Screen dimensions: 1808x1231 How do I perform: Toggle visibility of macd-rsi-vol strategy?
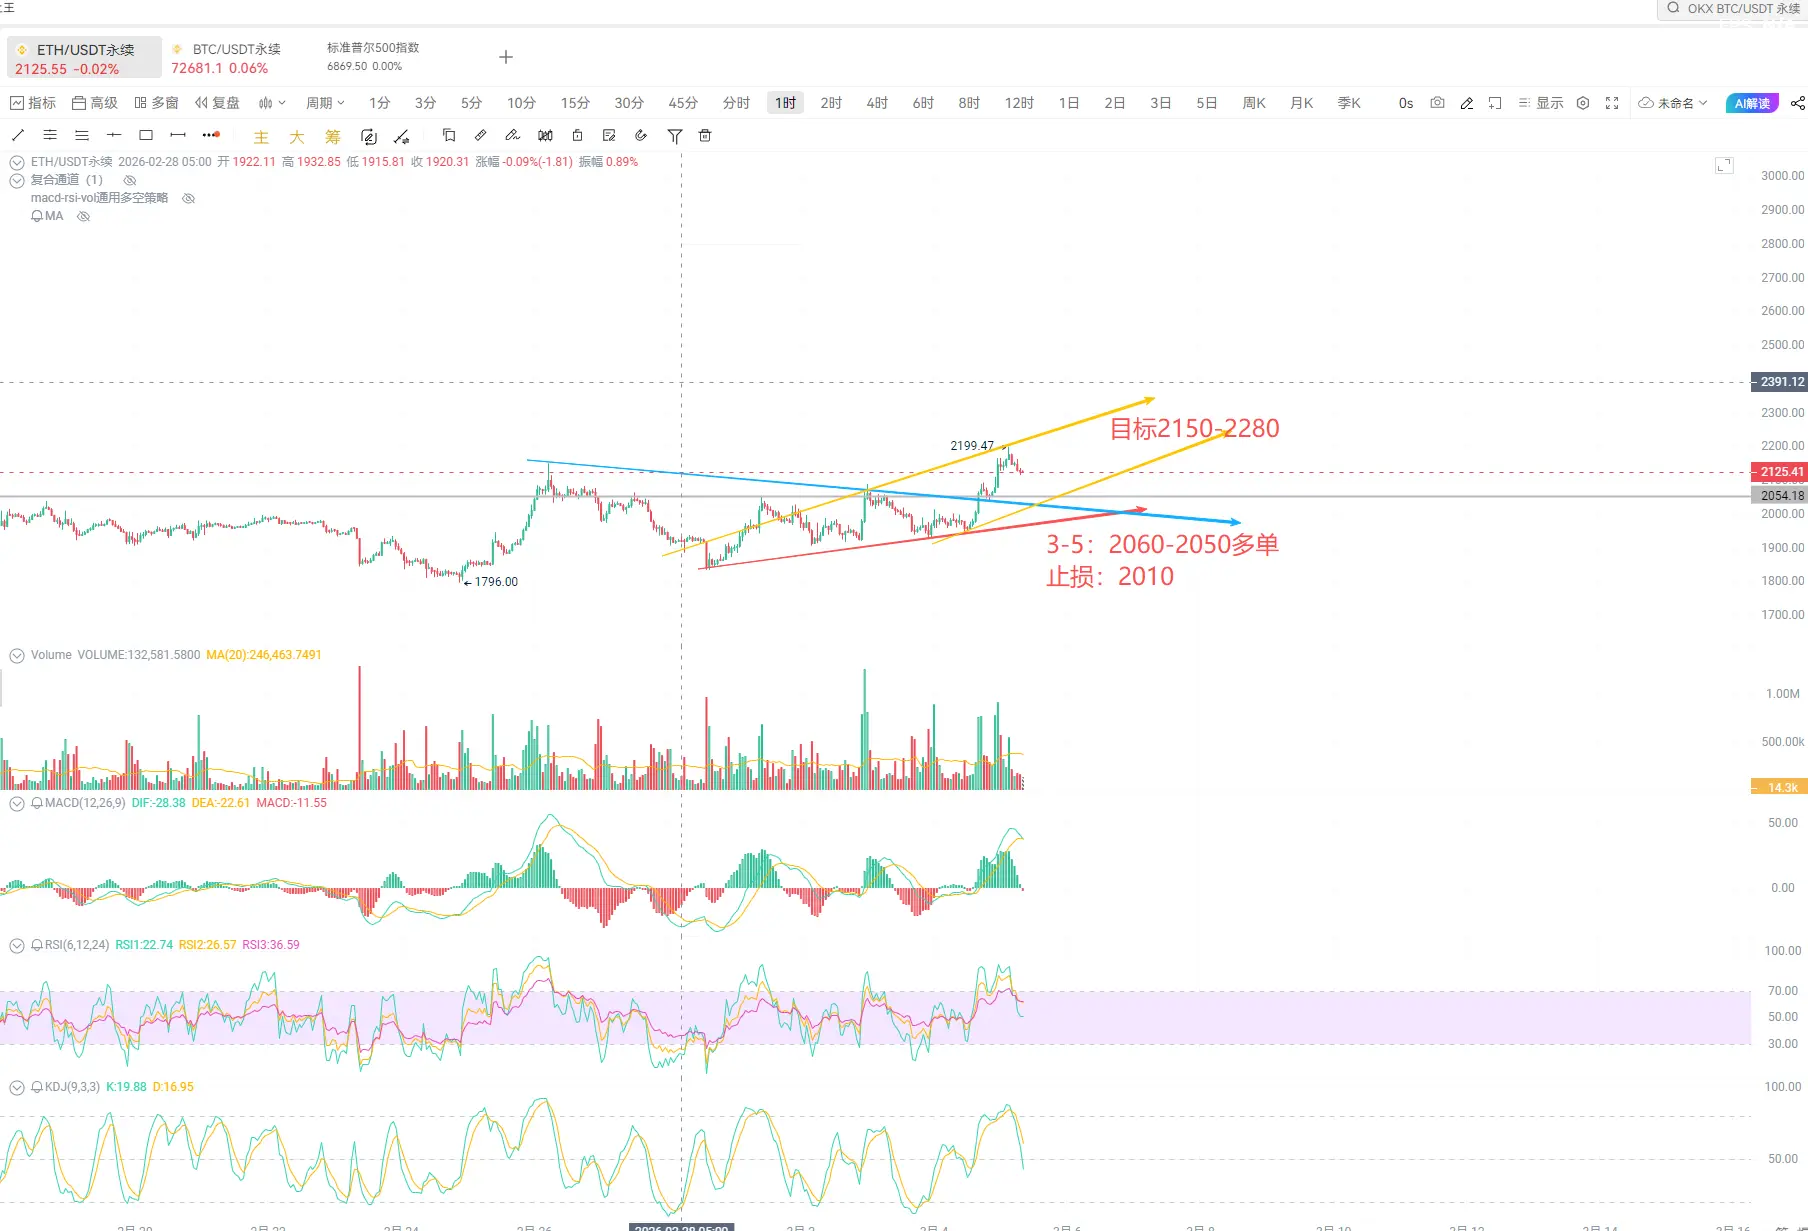pos(188,198)
